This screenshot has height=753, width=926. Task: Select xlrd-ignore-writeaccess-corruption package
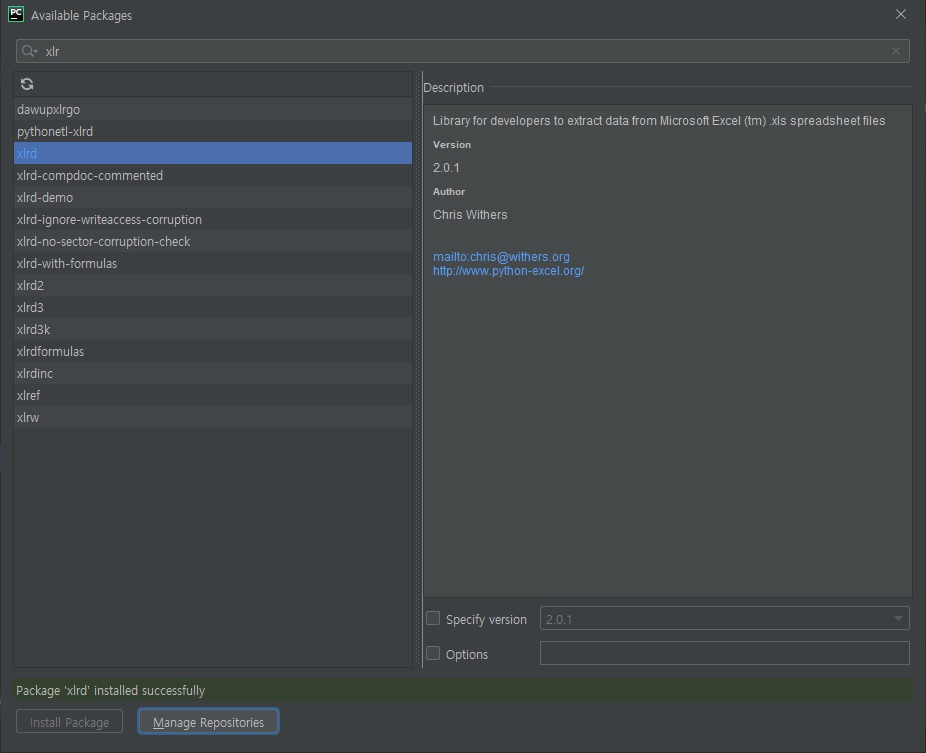[213, 219]
